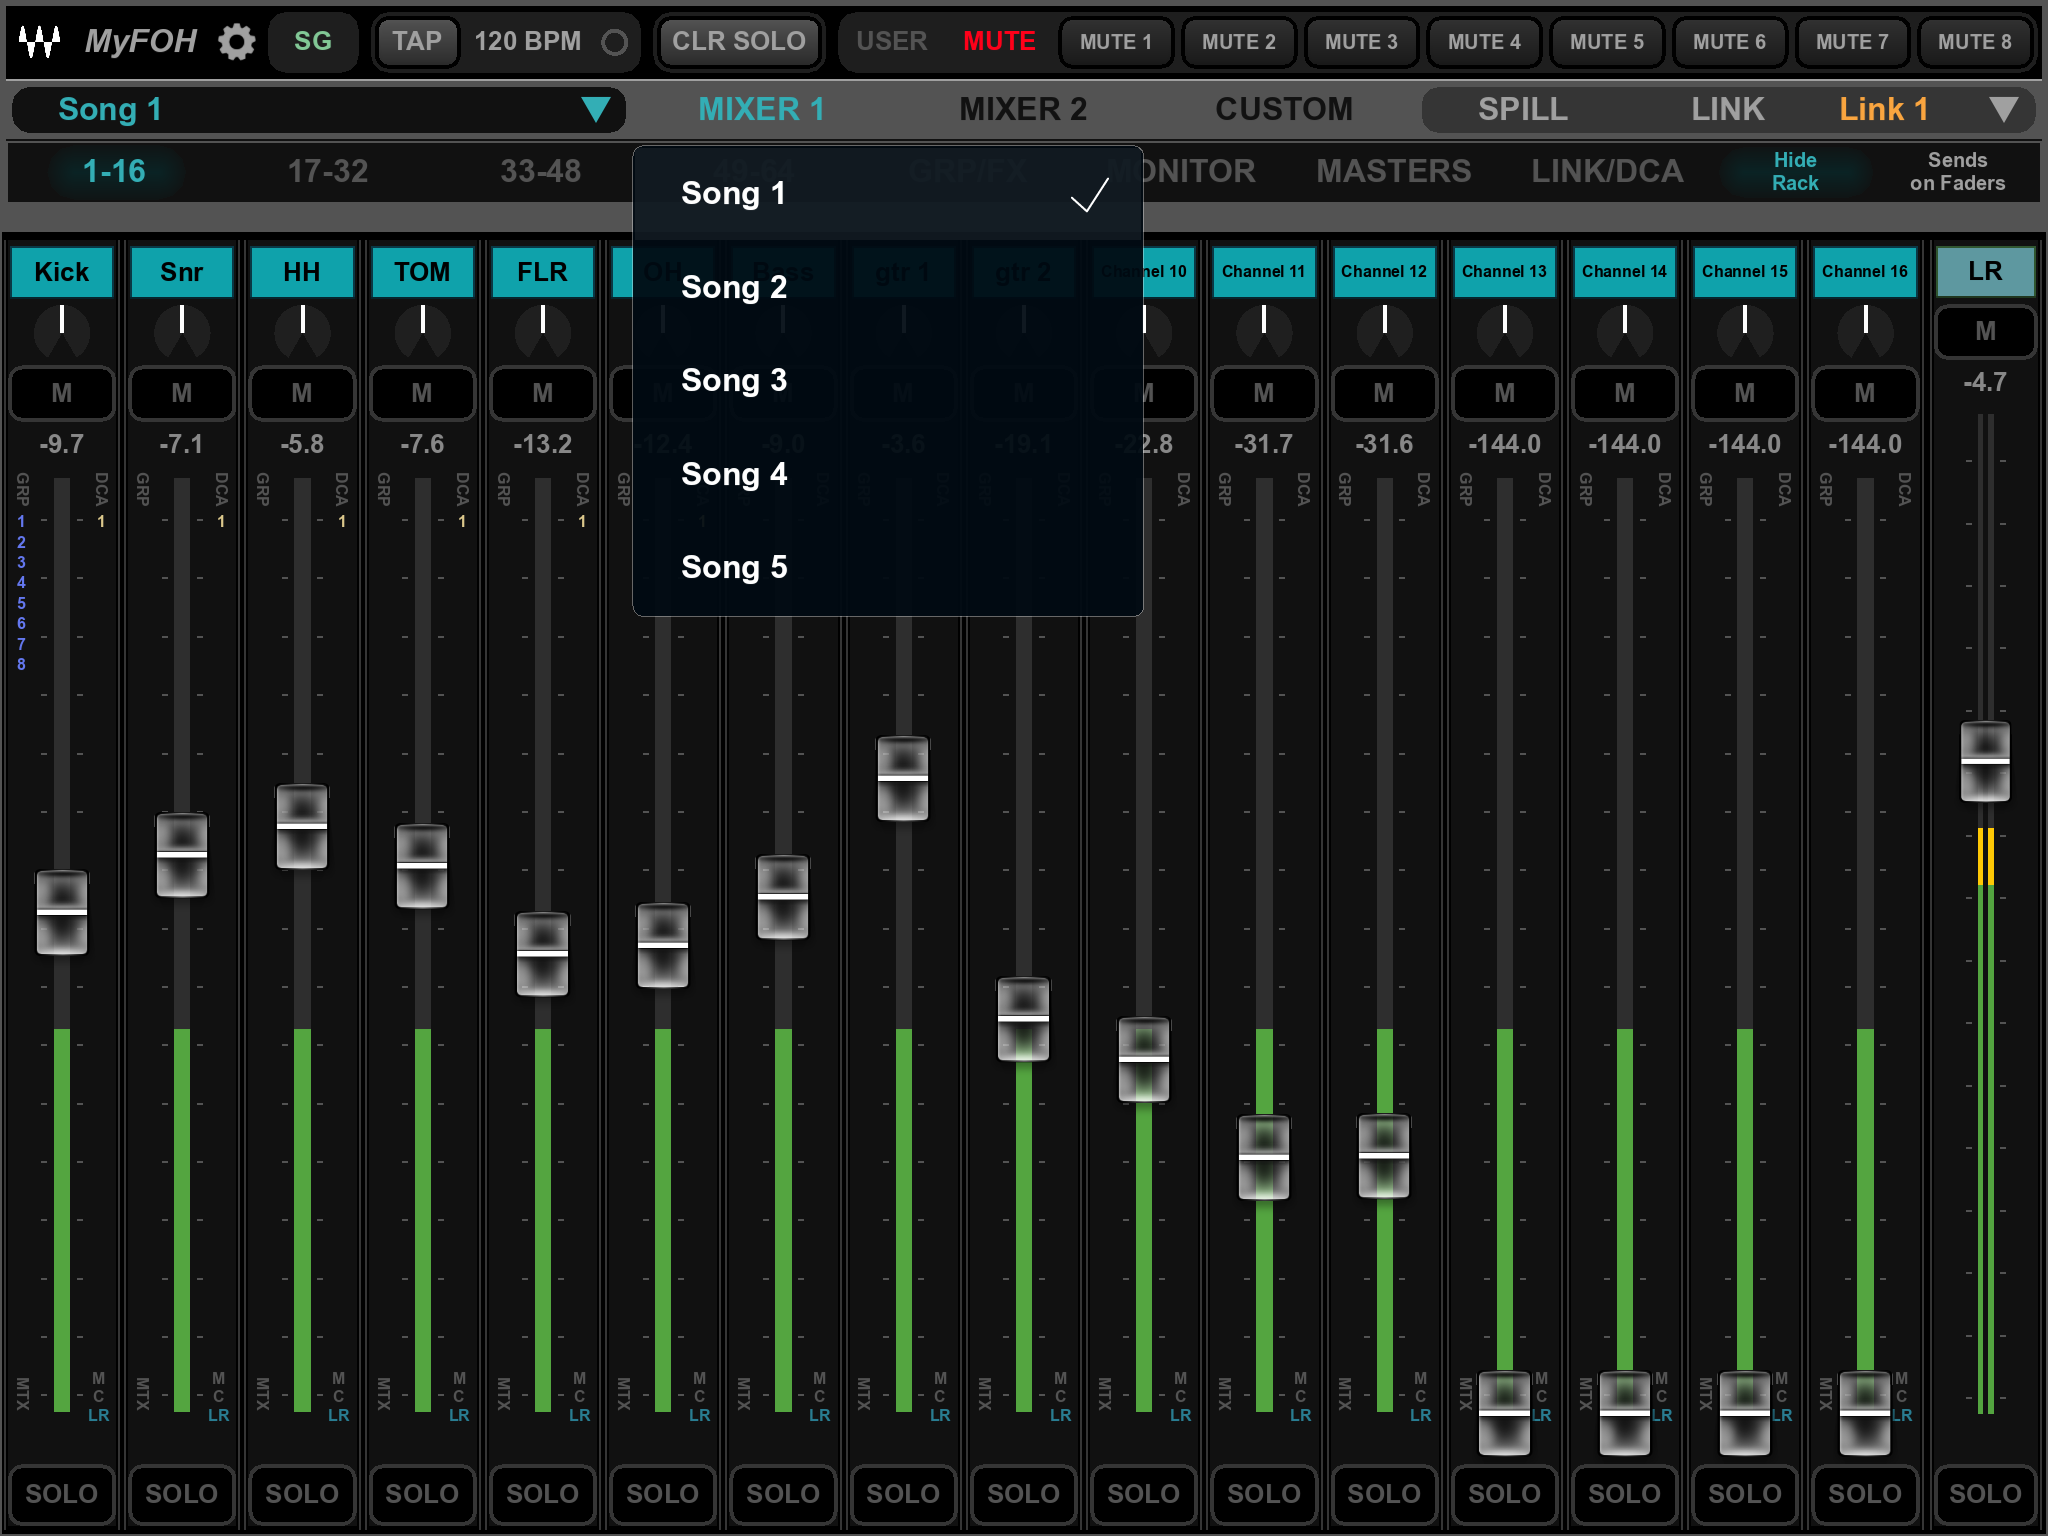Screen dimensions: 2048x1536
Task: Mute the Kick channel
Action: pos(62,393)
